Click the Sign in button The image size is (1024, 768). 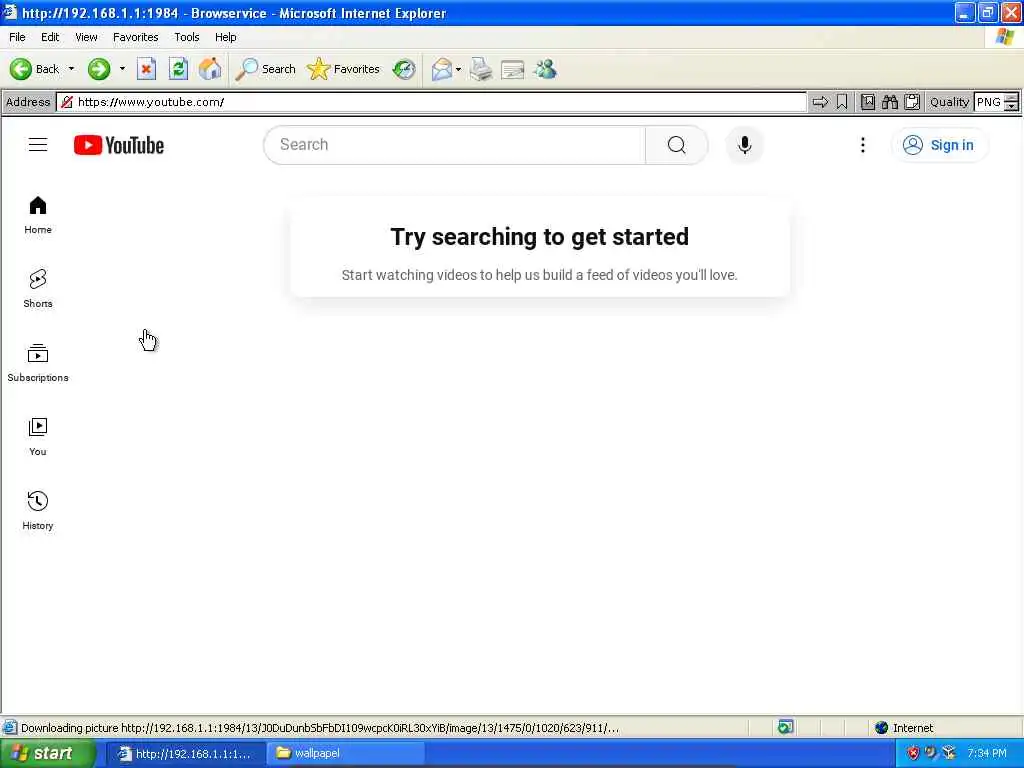[x=939, y=145]
